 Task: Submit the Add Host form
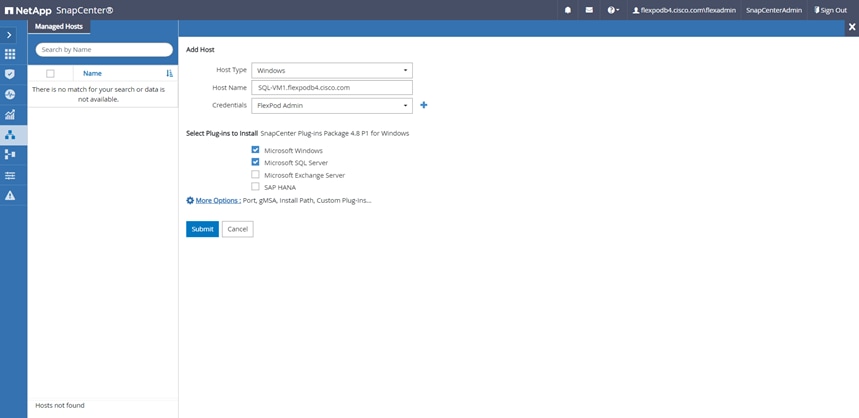202,229
